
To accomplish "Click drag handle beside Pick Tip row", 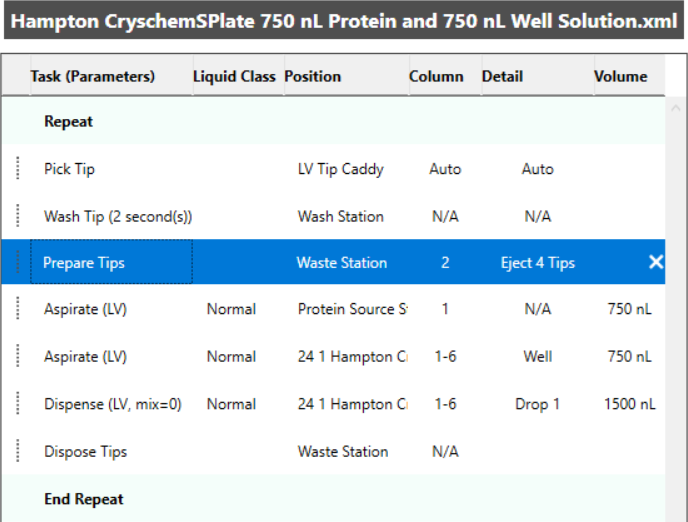I will 18,169.
